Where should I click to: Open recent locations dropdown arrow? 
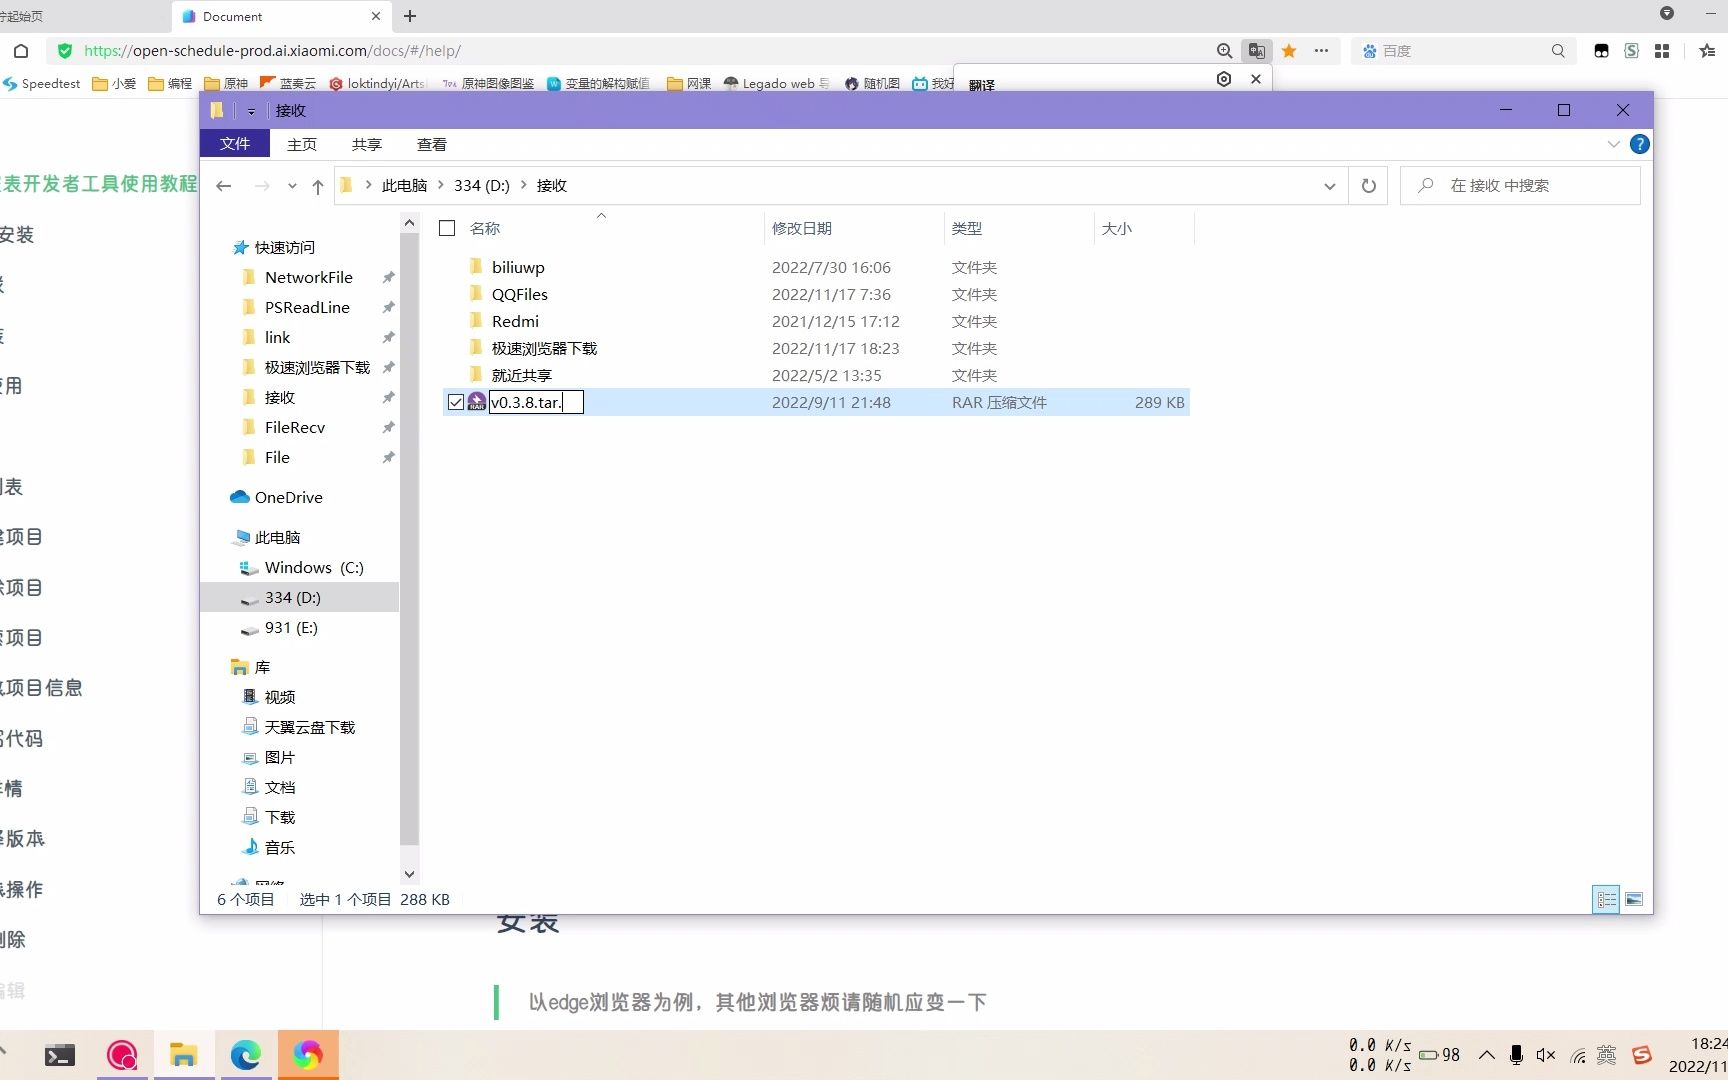coord(292,186)
